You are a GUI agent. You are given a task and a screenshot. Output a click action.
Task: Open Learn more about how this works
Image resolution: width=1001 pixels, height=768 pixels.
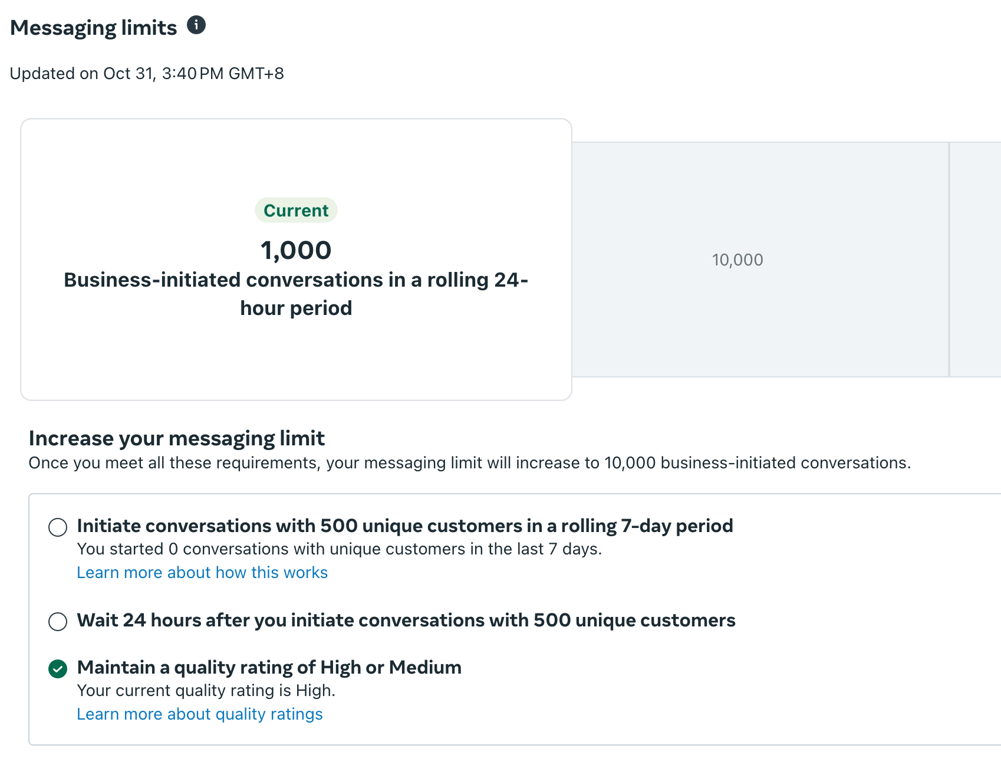click(x=202, y=573)
